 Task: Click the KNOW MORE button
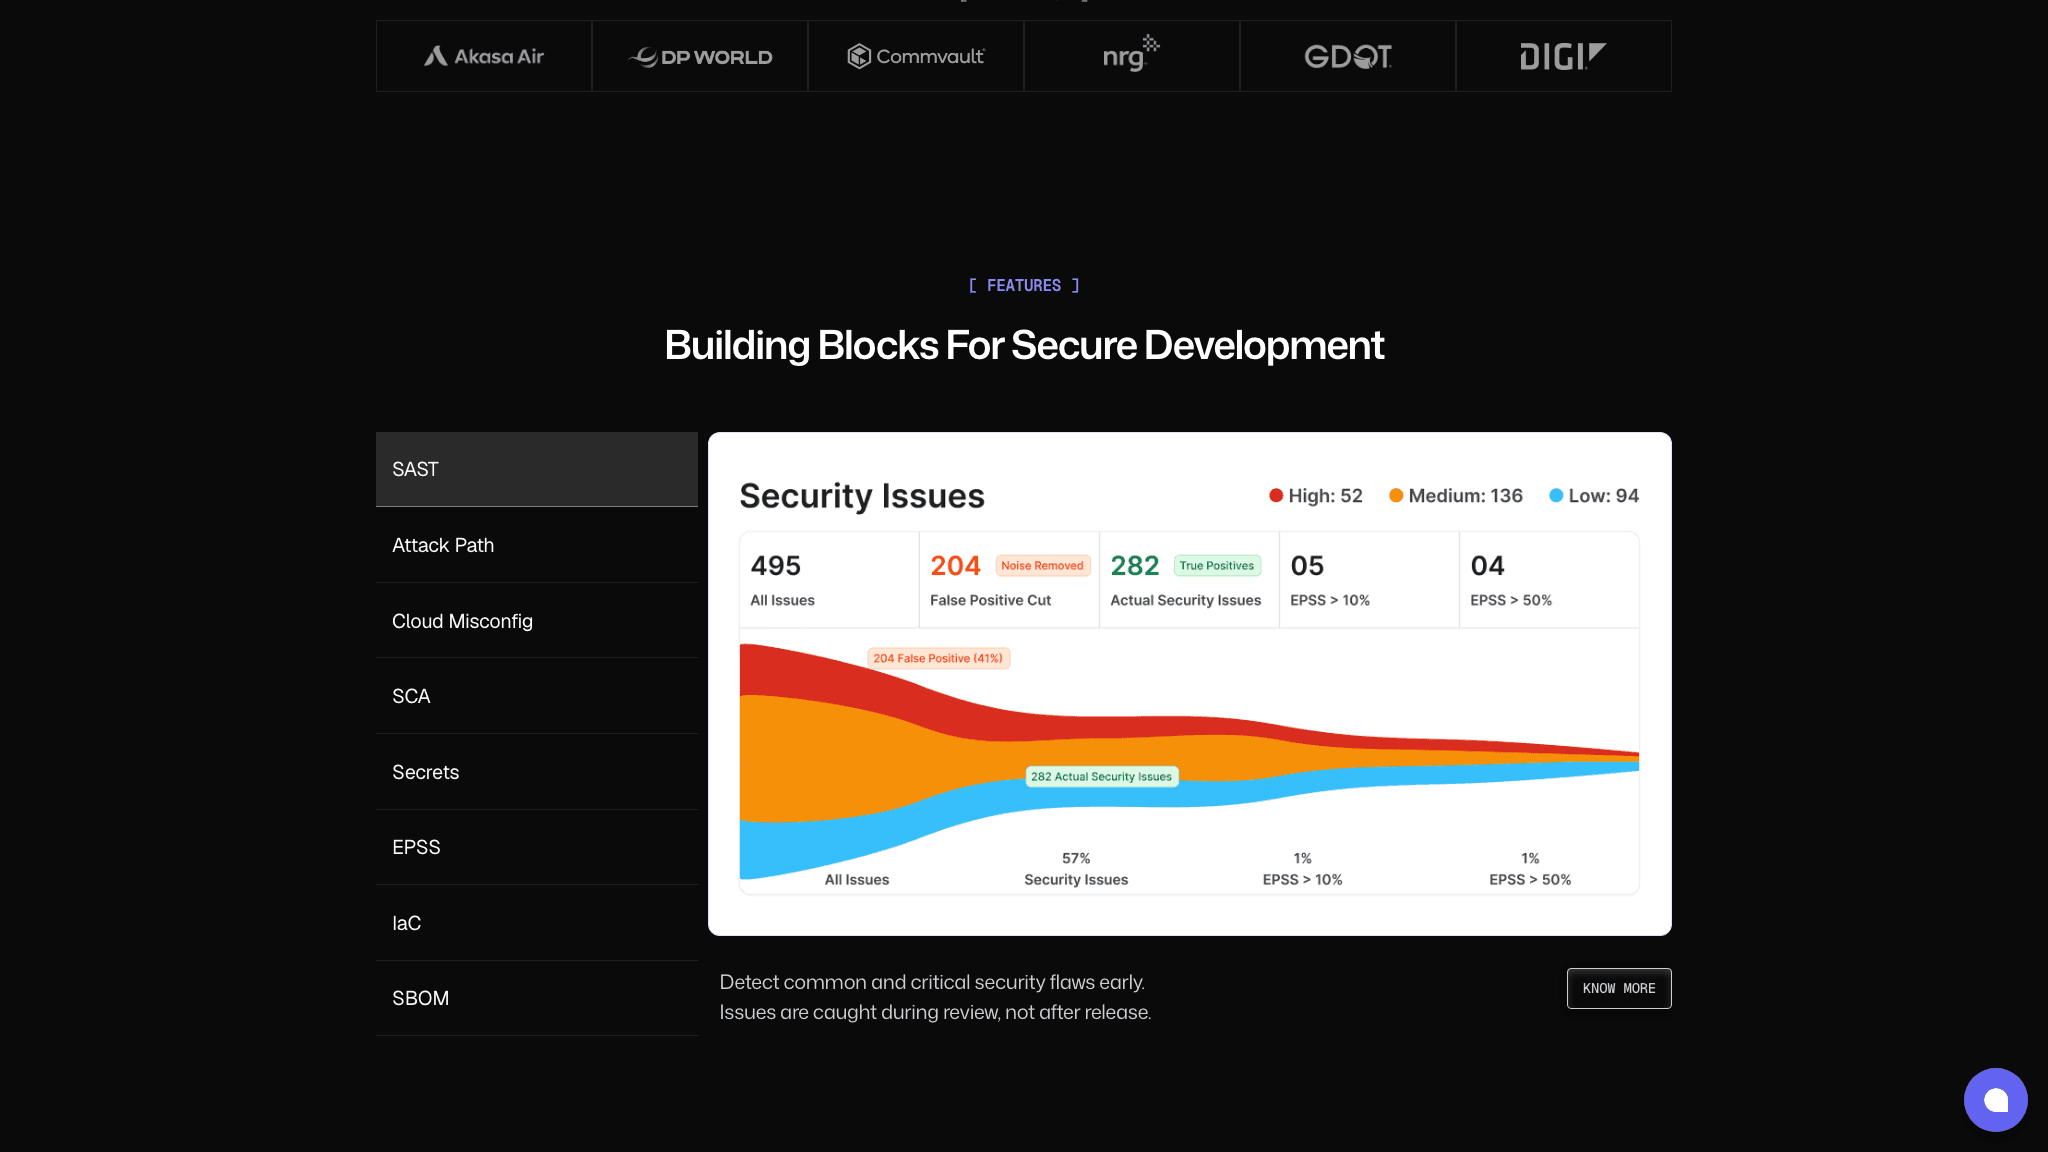point(1619,988)
